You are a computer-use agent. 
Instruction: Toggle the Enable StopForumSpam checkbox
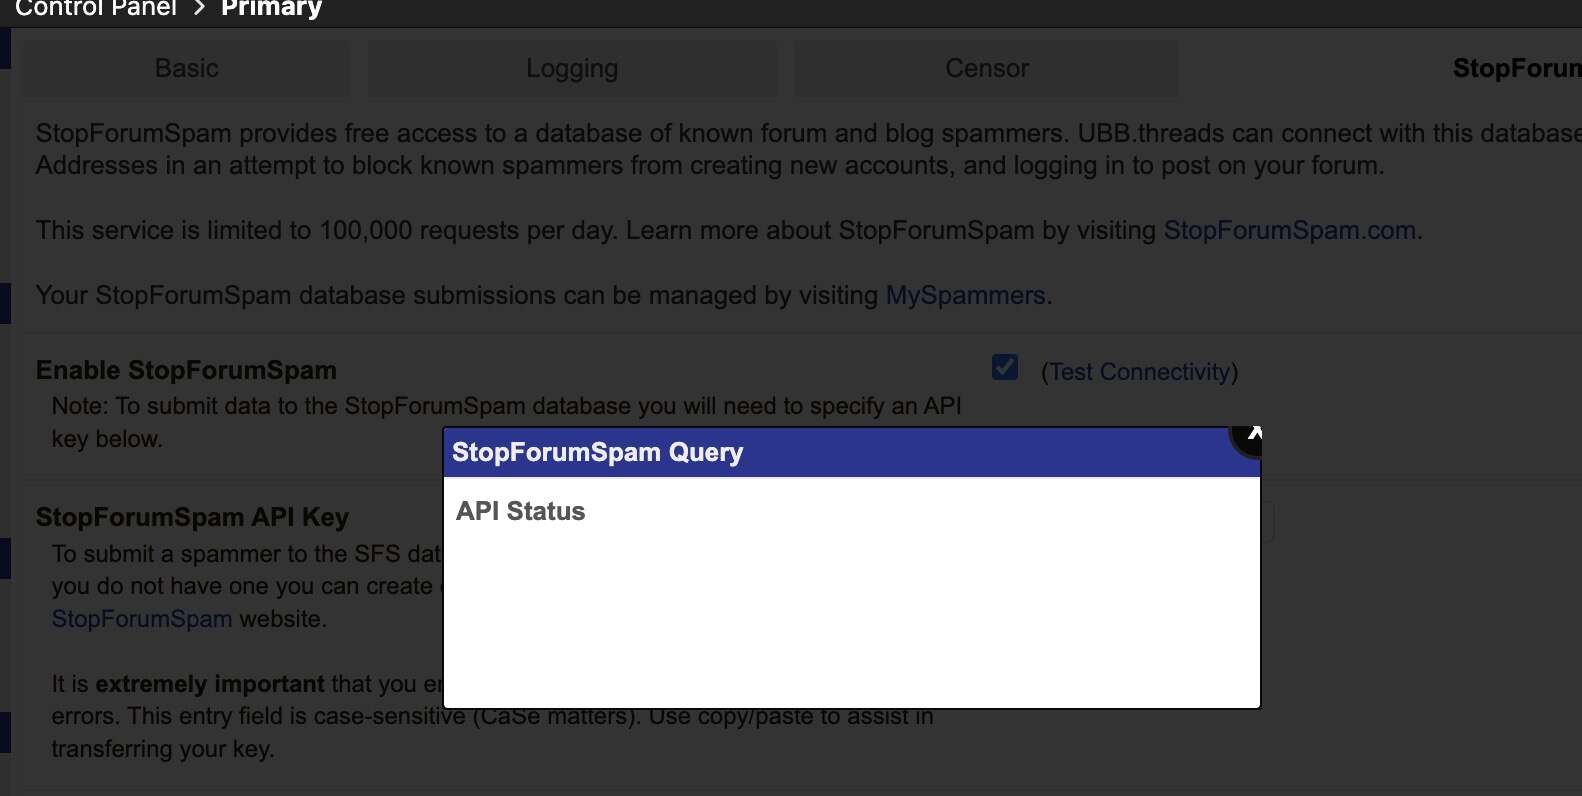(1005, 367)
